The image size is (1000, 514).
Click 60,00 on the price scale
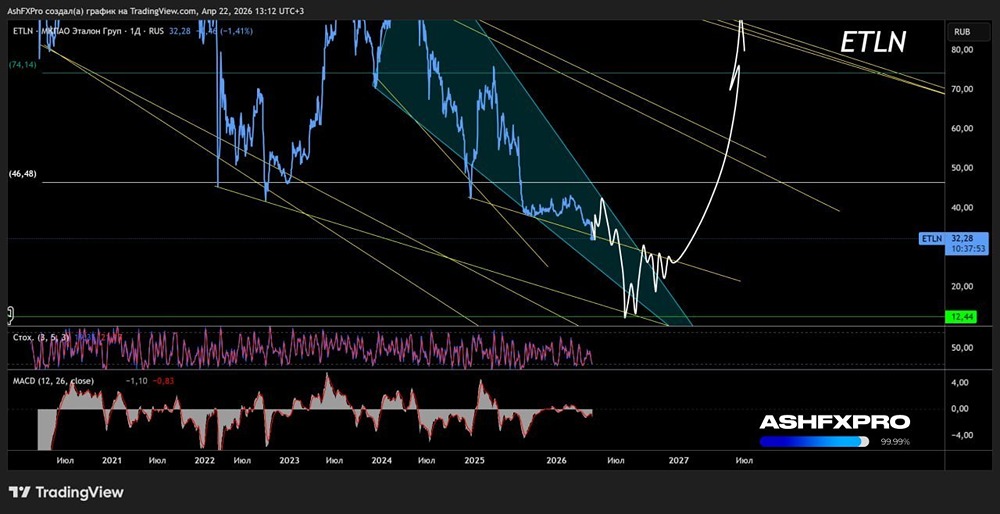[962, 128]
